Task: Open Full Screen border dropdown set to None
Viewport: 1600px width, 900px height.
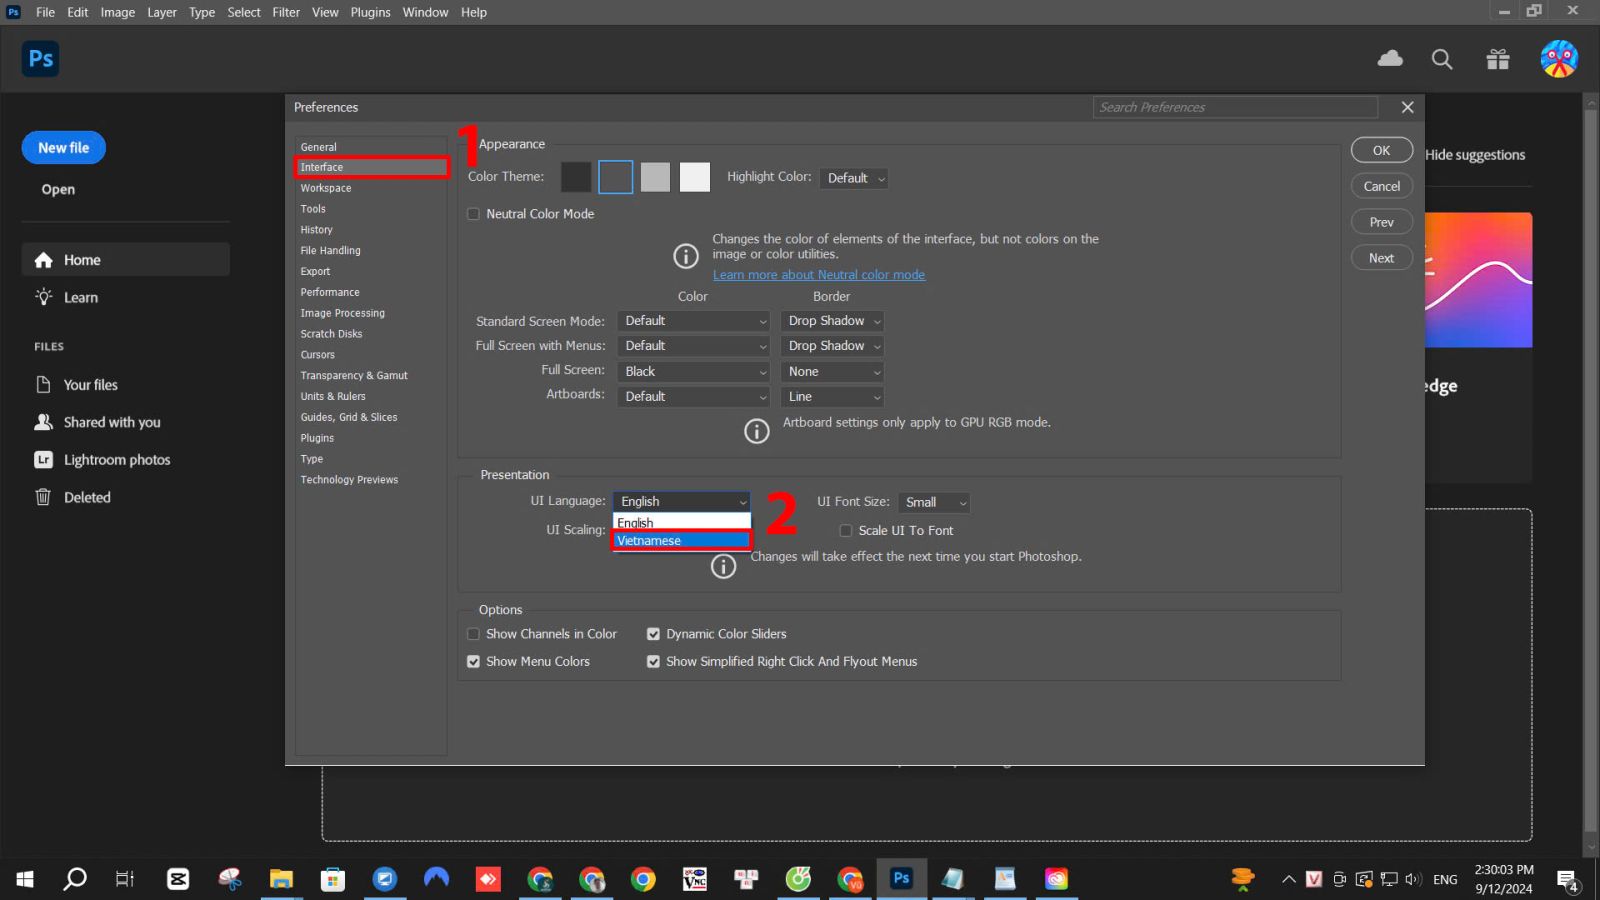Action: [x=833, y=372]
